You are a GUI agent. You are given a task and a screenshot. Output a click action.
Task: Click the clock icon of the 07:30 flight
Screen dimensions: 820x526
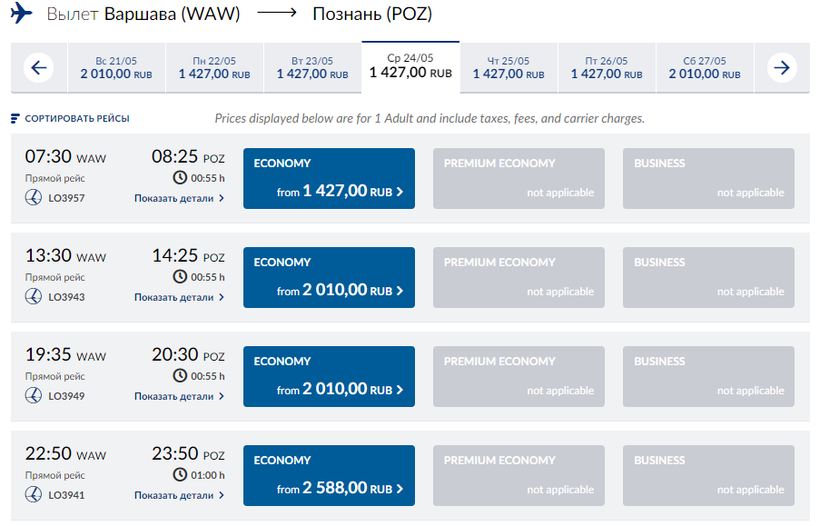pyautogui.click(x=180, y=178)
